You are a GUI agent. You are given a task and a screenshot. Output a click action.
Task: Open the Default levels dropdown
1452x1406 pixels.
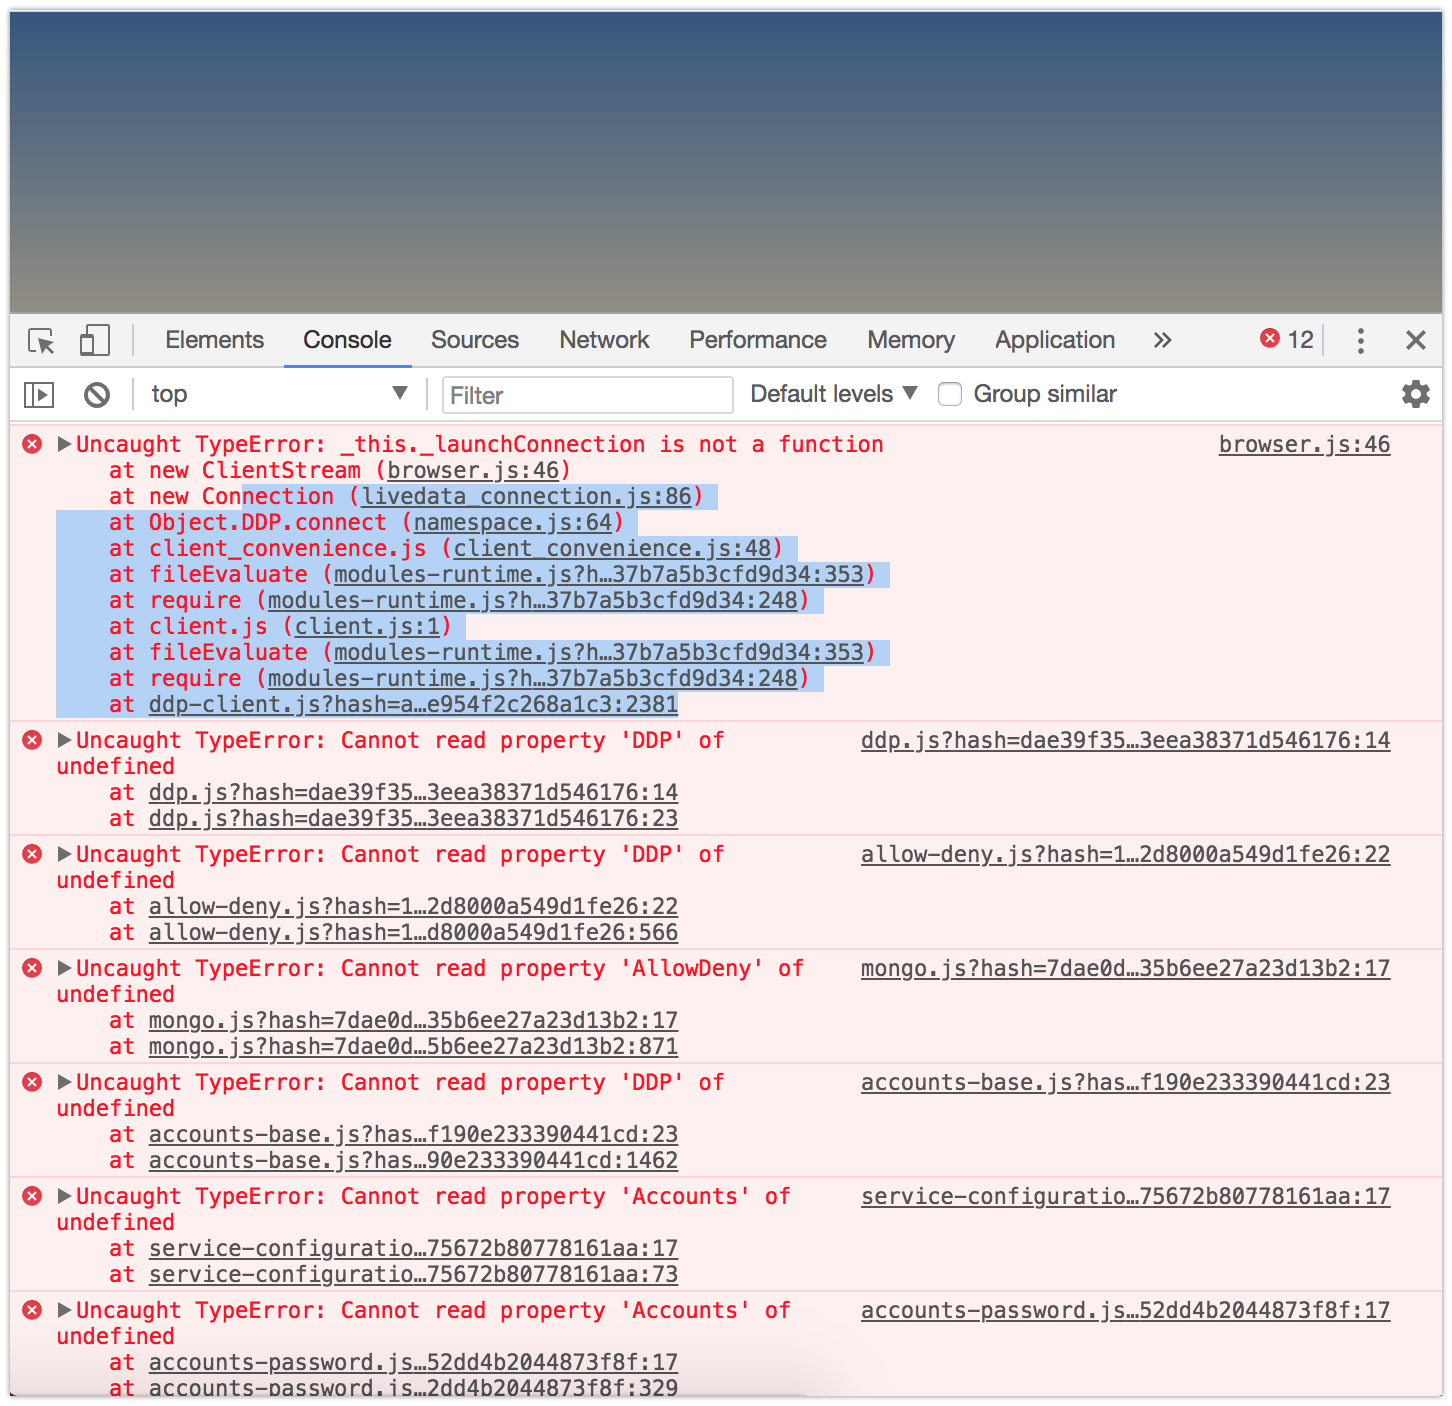click(x=834, y=394)
